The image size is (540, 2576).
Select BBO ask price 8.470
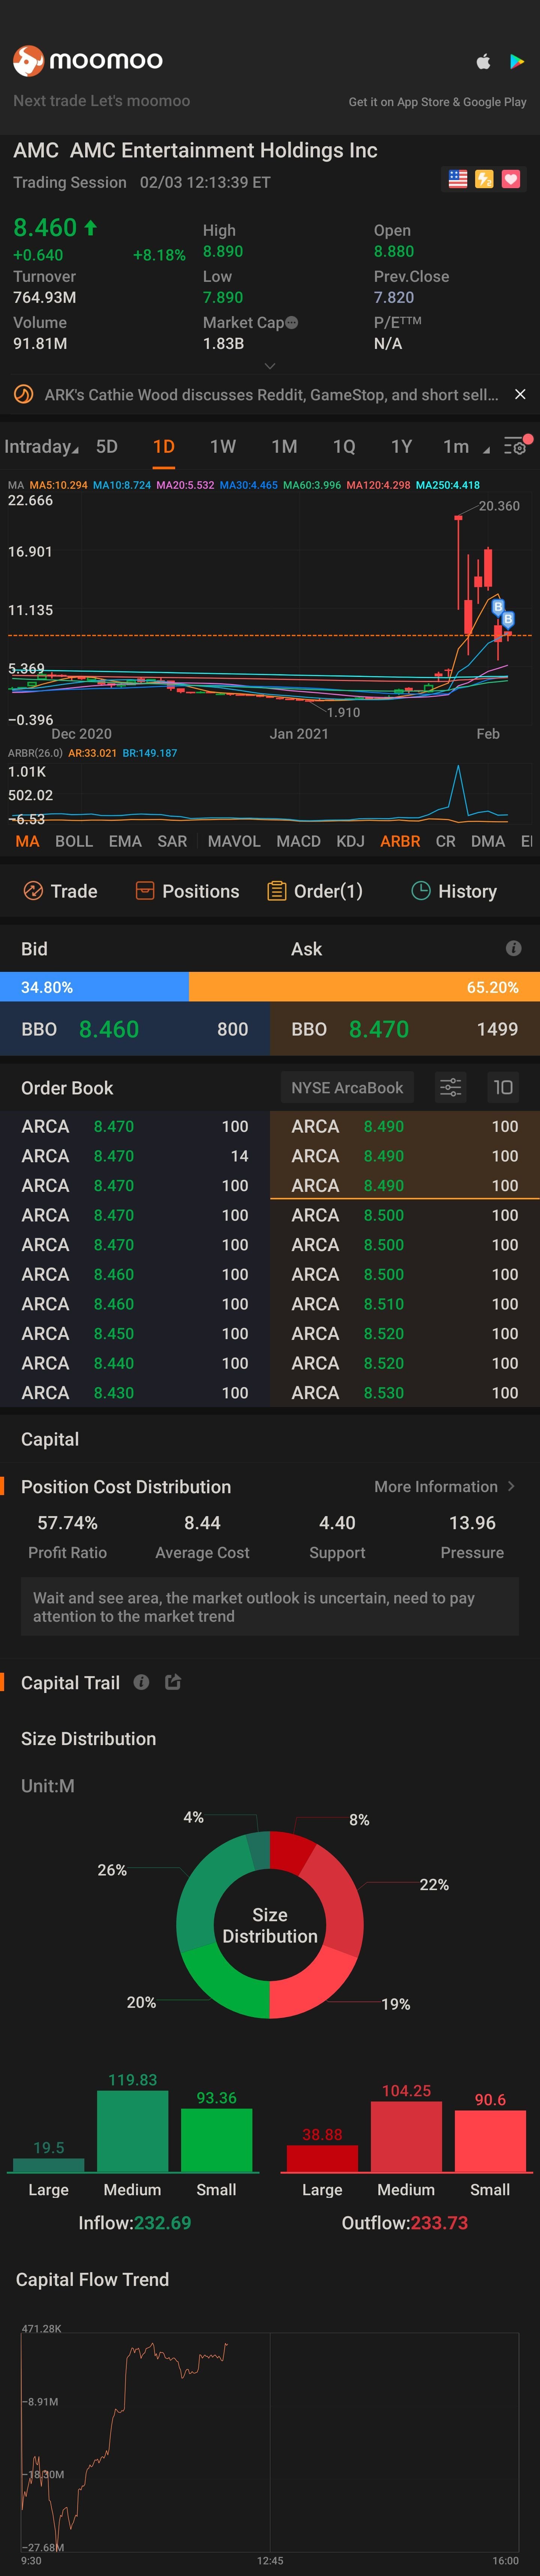click(x=379, y=1029)
